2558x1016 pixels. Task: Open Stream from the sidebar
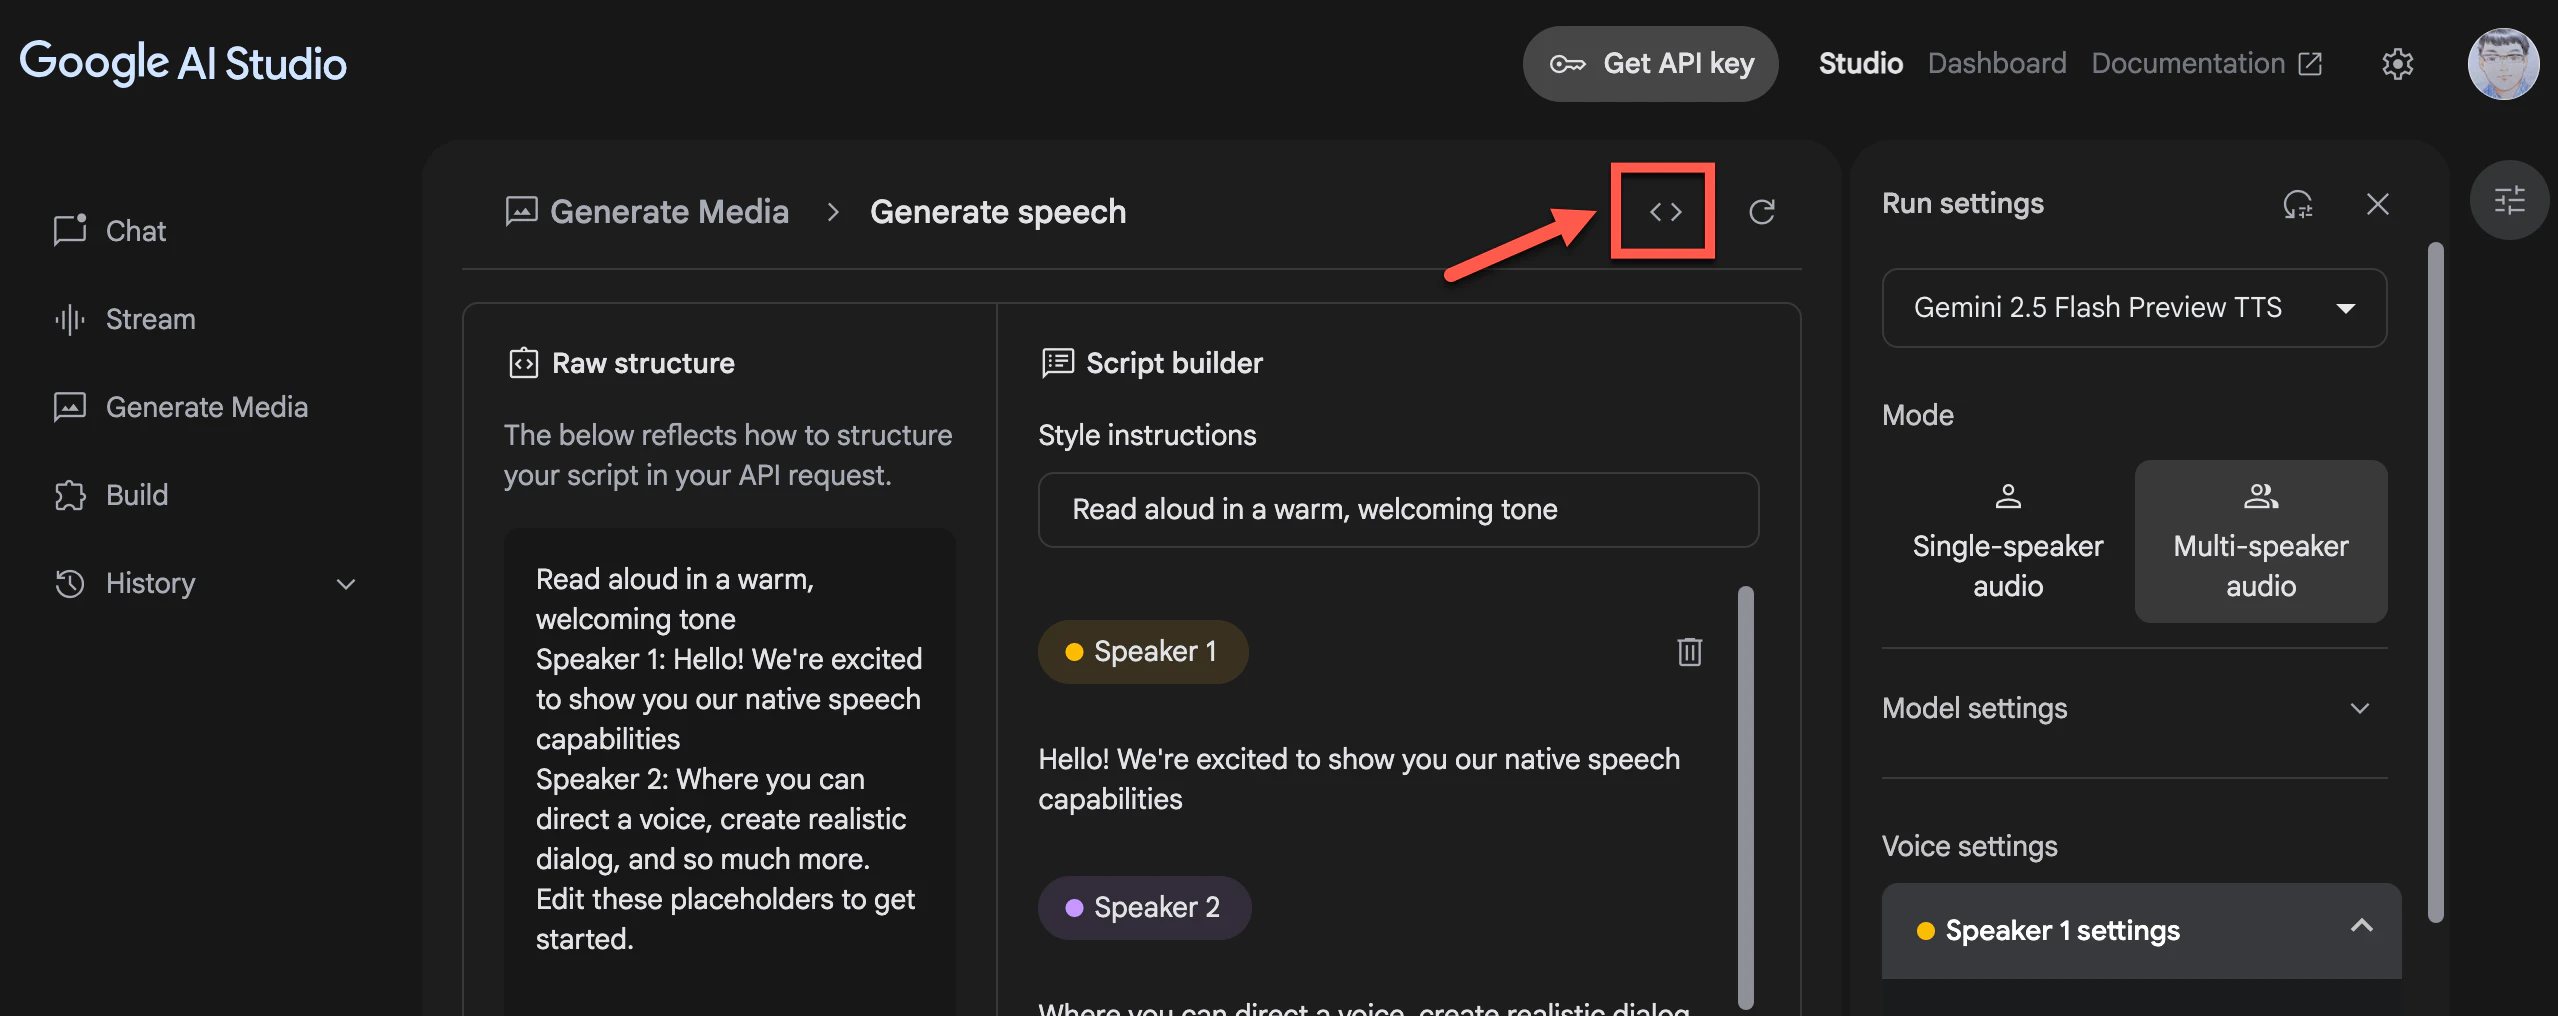151,319
